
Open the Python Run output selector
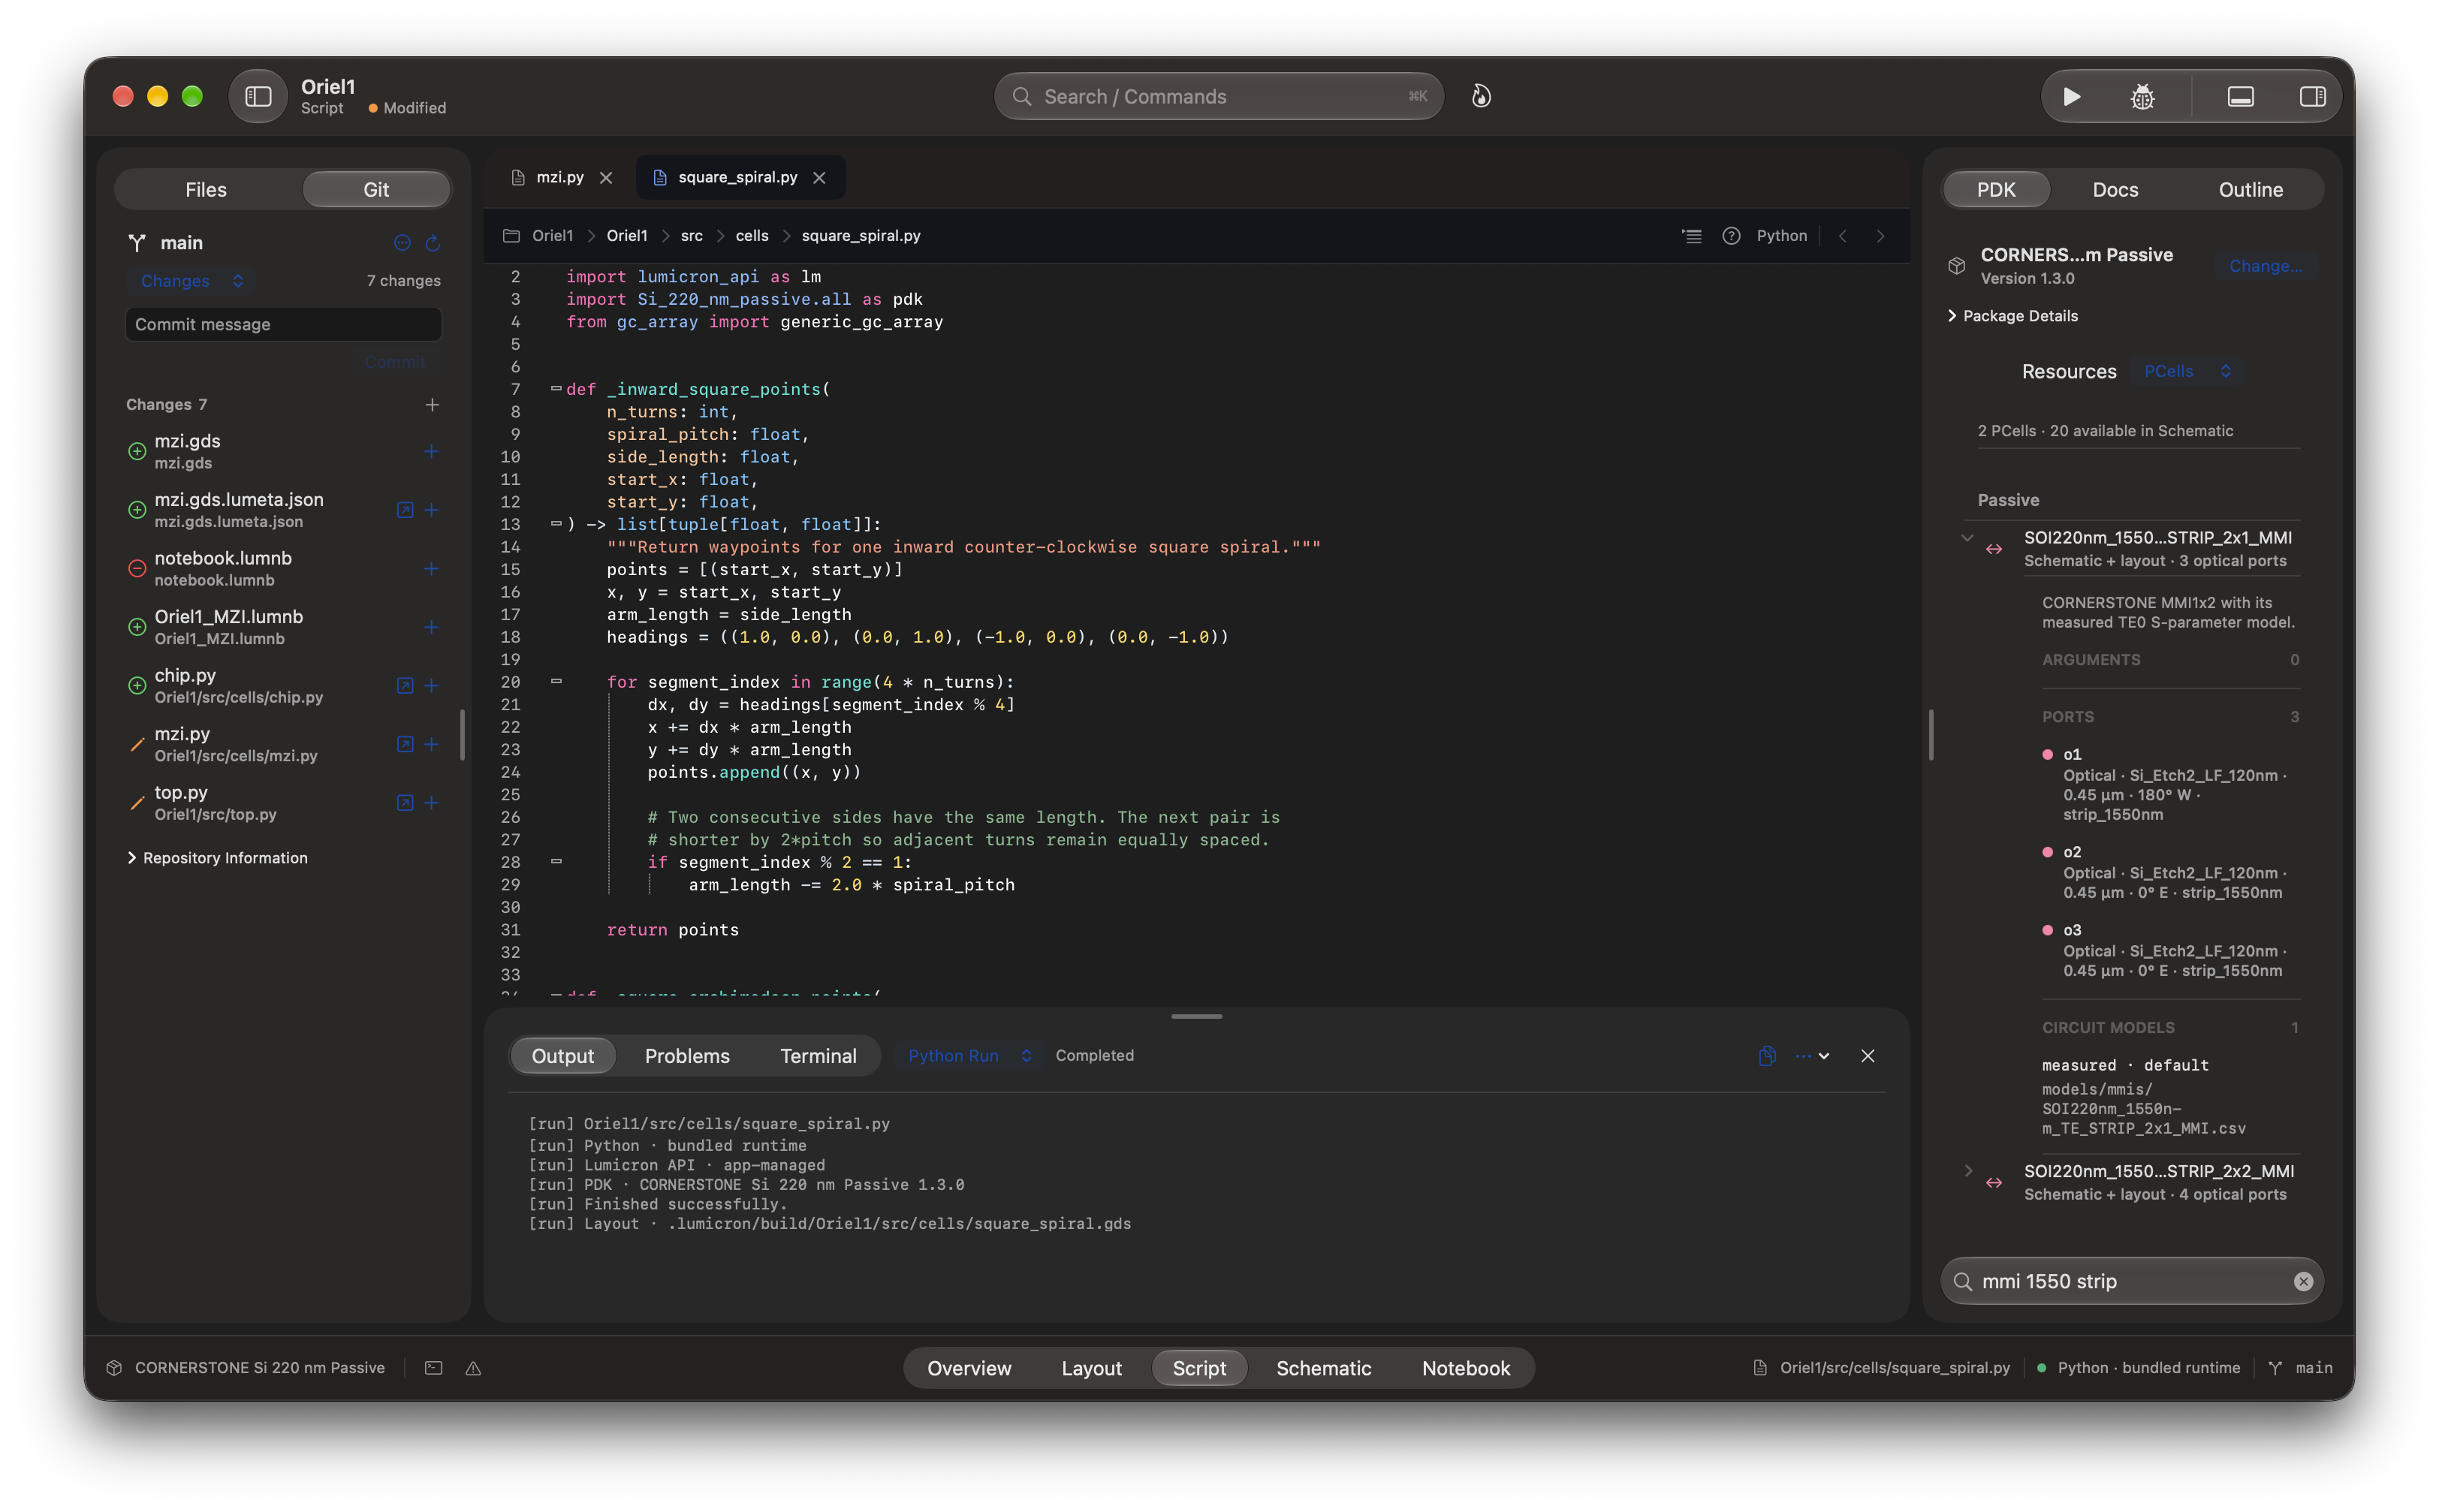[x=968, y=1056]
